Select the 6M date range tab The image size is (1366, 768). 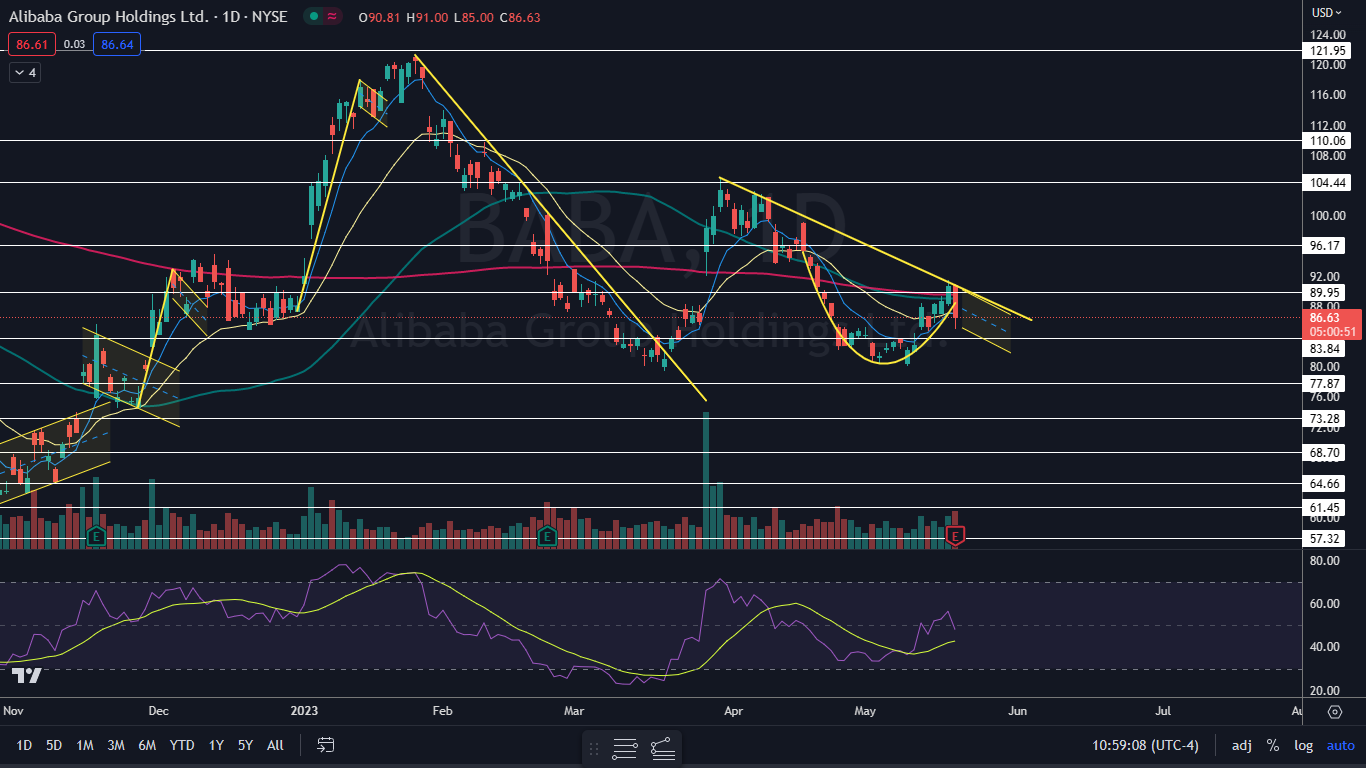[147, 745]
